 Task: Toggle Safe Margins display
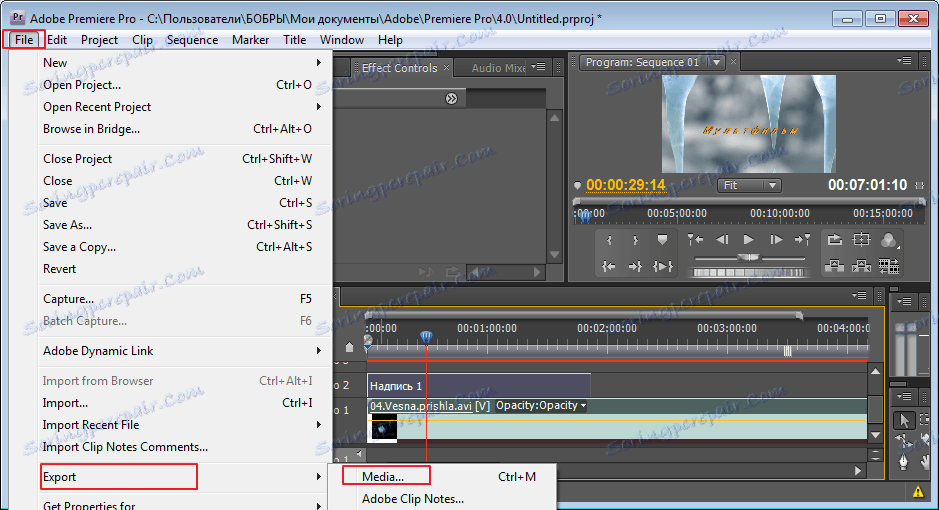click(861, 240)
